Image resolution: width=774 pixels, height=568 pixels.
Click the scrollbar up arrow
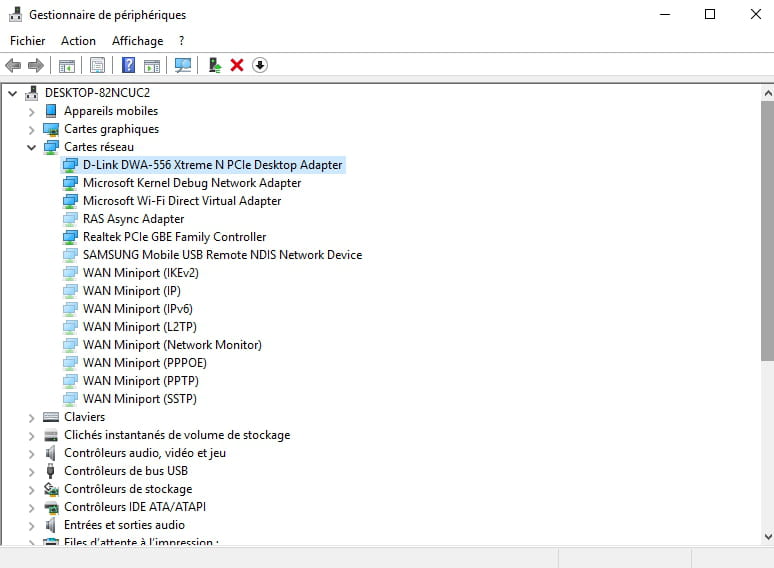point(768,93)
